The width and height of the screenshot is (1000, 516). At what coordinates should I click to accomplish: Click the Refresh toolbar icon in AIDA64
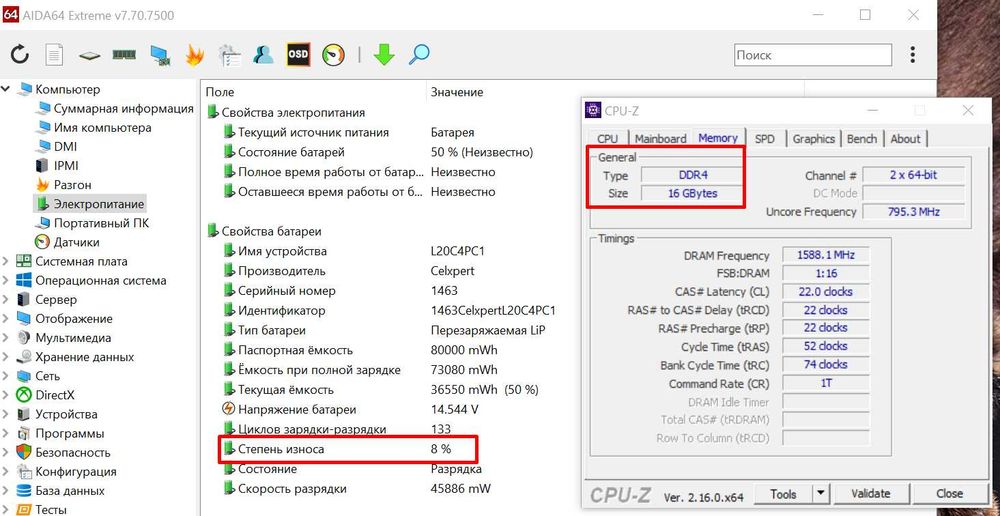pyautogui.click(x=20, y=55)
